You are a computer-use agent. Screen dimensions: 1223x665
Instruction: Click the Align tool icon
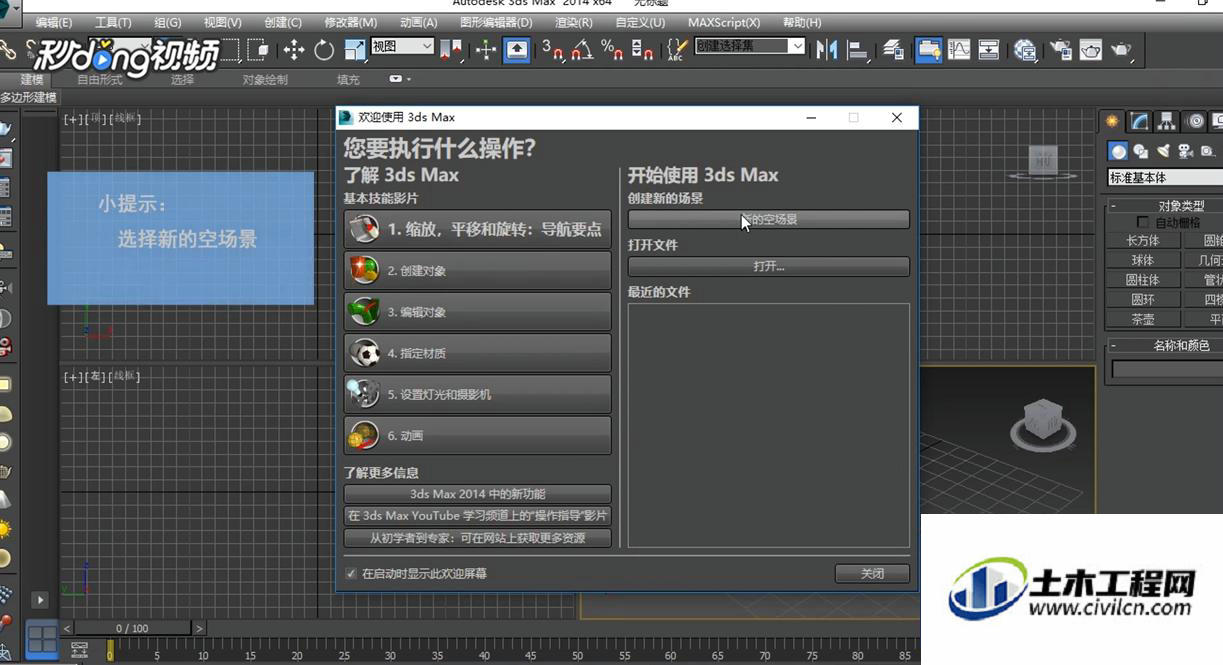pyautogui.click(x=858, y=49)
